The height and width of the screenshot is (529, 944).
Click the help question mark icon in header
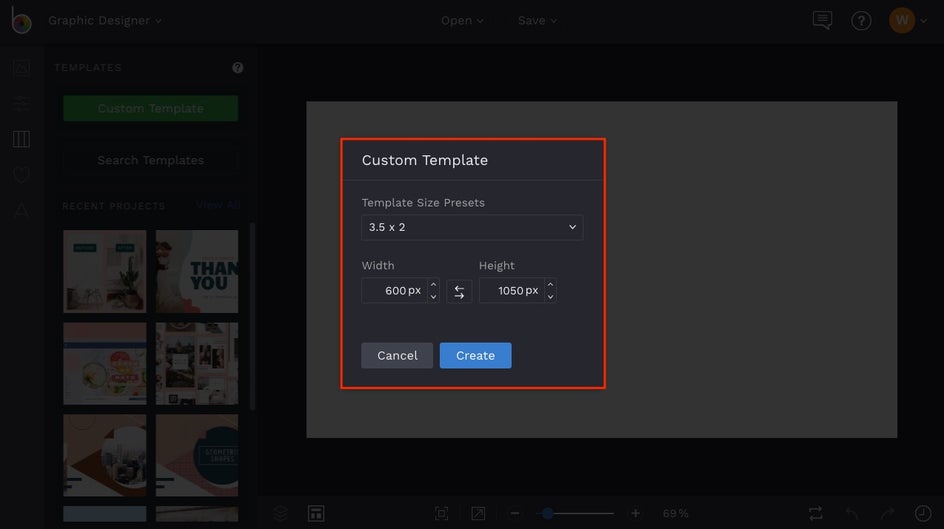[x=861, y=21]
